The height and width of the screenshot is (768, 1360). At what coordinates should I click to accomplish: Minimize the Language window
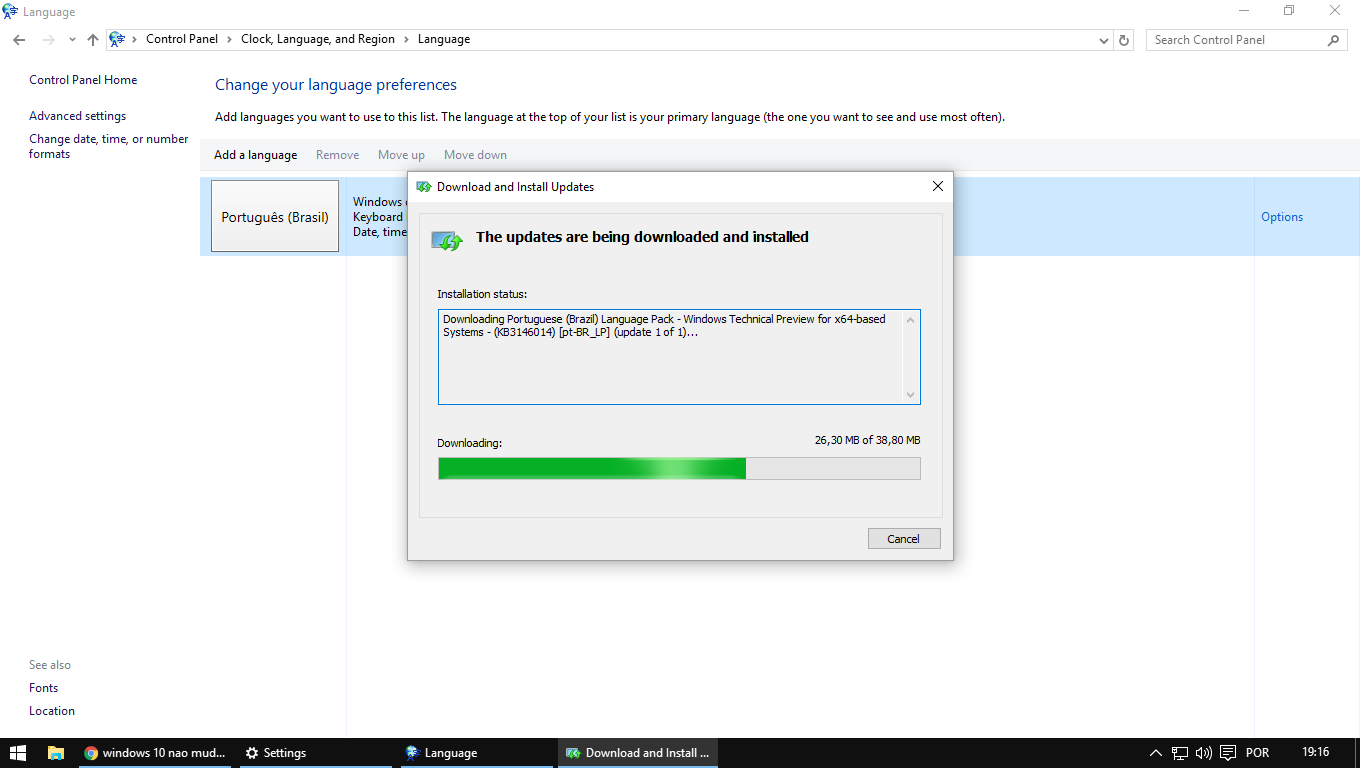click(x=1244, y=11)
